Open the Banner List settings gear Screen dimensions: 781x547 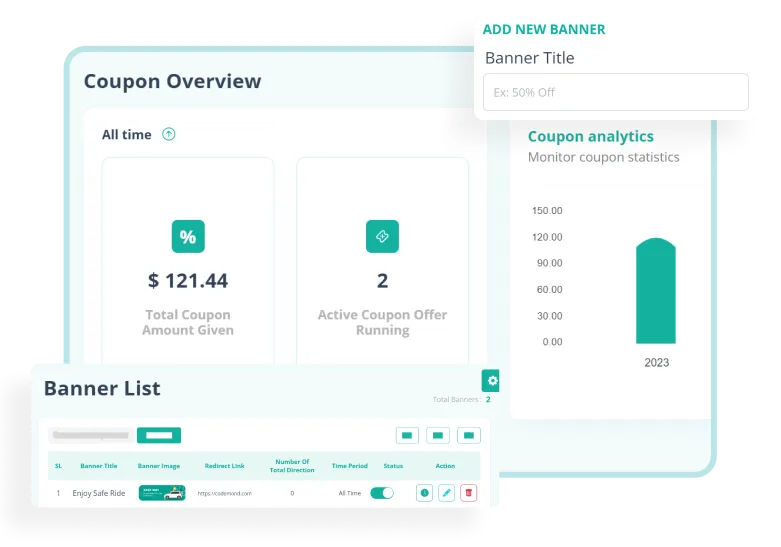[491, 381]
